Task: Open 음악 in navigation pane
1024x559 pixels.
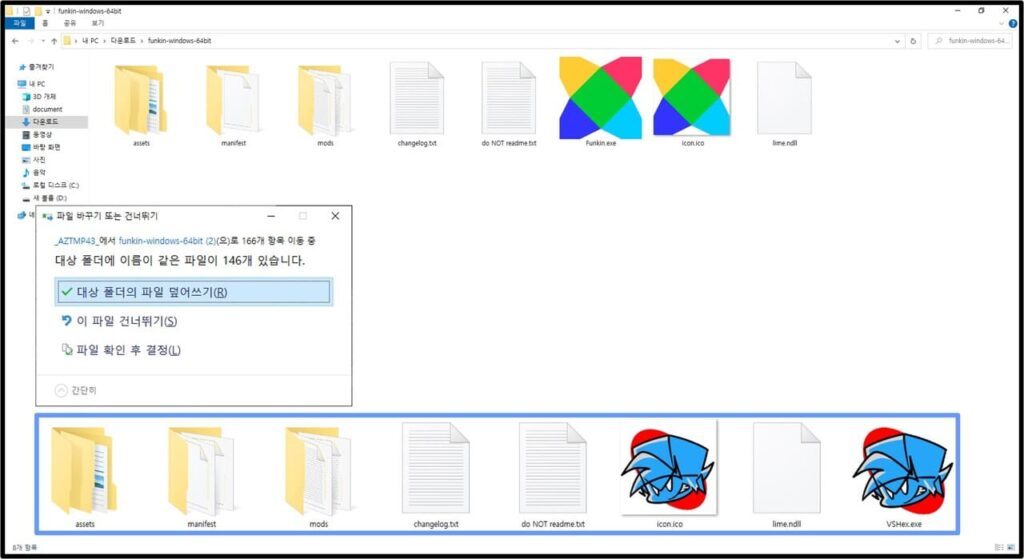Action: pyautogui.click(x=34, y=173)
